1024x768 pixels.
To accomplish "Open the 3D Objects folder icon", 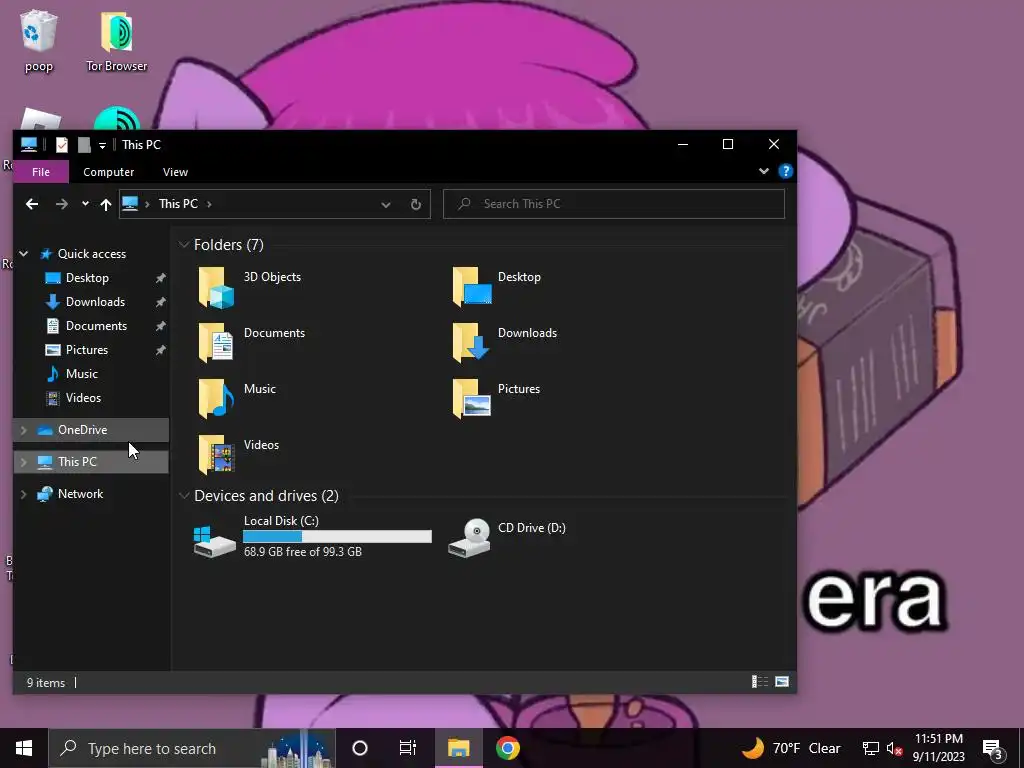I will pyautogui.click(x=216, y=287).
